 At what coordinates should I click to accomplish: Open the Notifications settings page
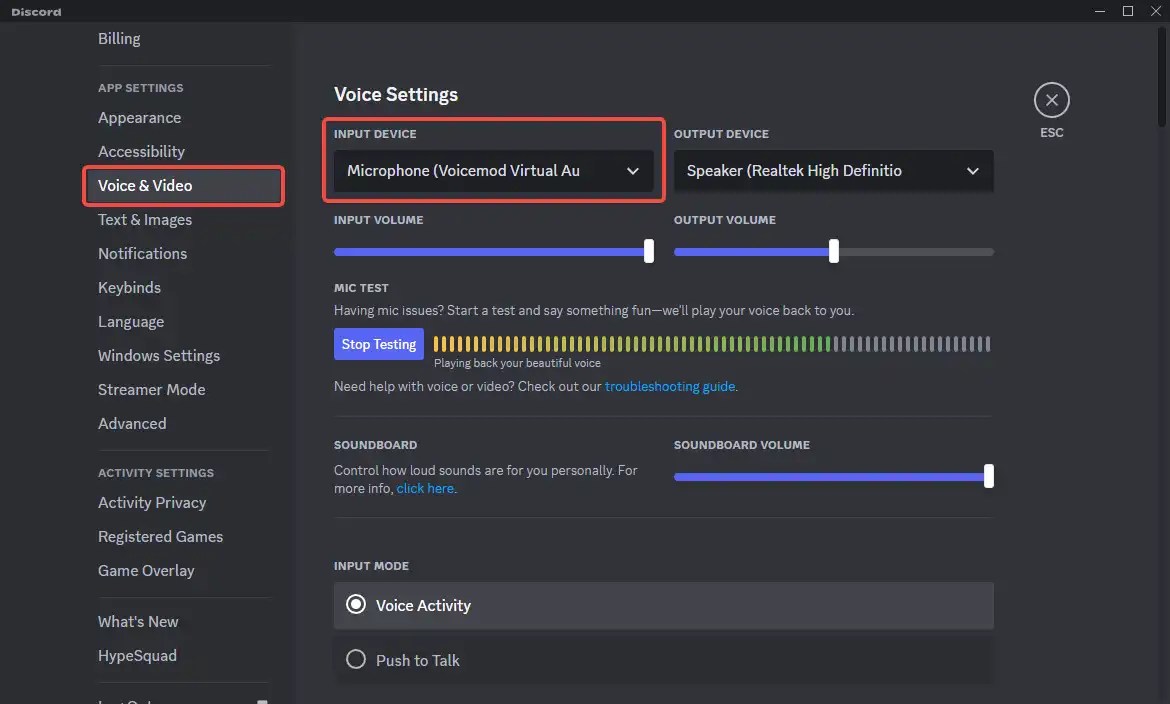(142, 253)
